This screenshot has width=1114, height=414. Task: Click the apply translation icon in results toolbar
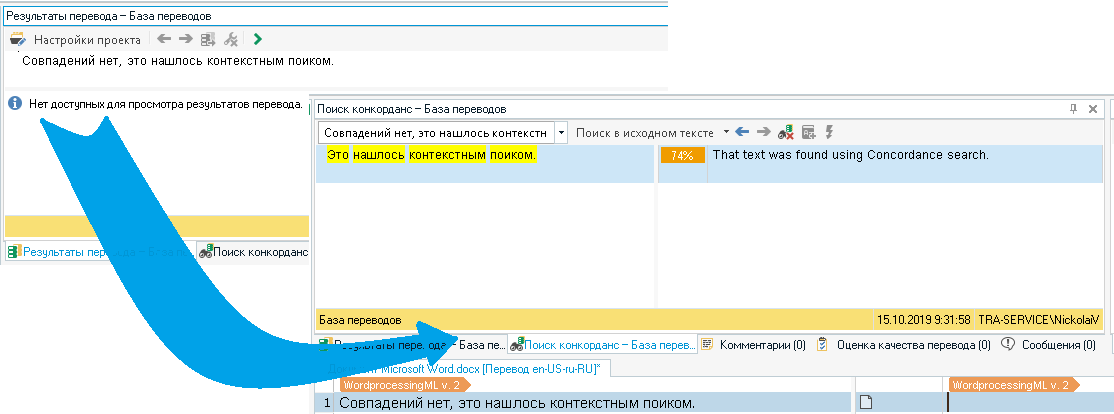(208, 40)
